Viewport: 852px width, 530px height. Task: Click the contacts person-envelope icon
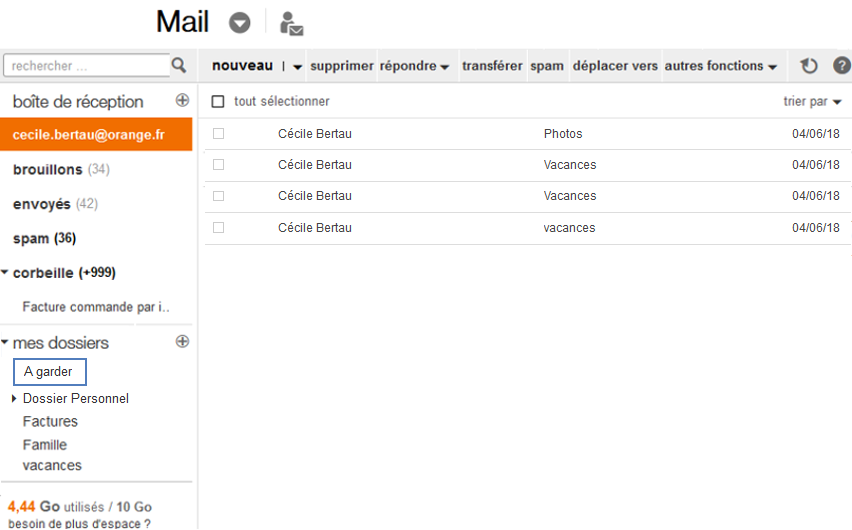tap(291, 23)
